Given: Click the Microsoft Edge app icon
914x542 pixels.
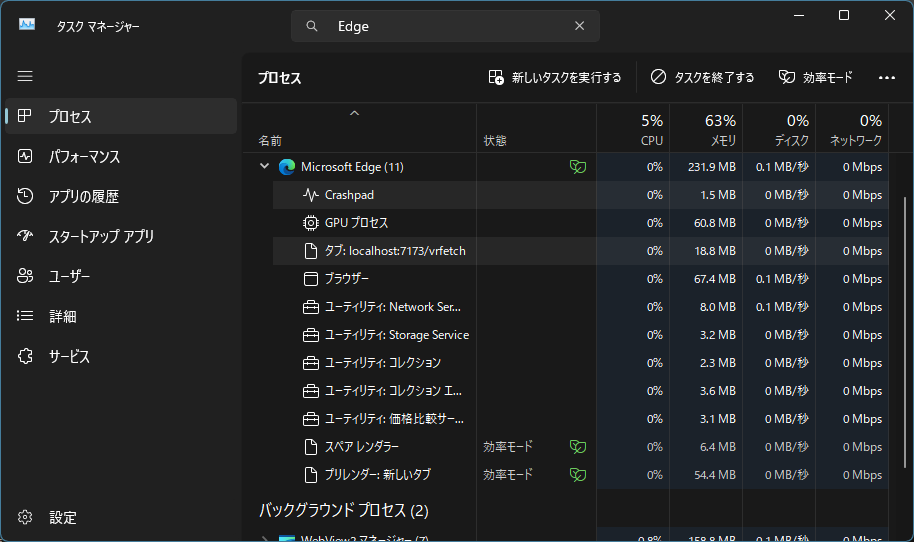Looking at the screenshot, I should coord(287,167).
